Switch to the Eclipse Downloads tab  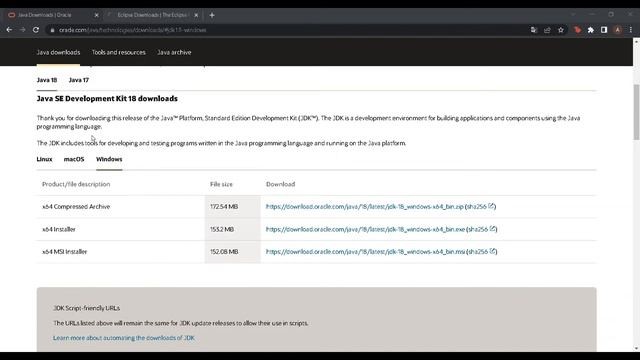[x=152, y=15]
